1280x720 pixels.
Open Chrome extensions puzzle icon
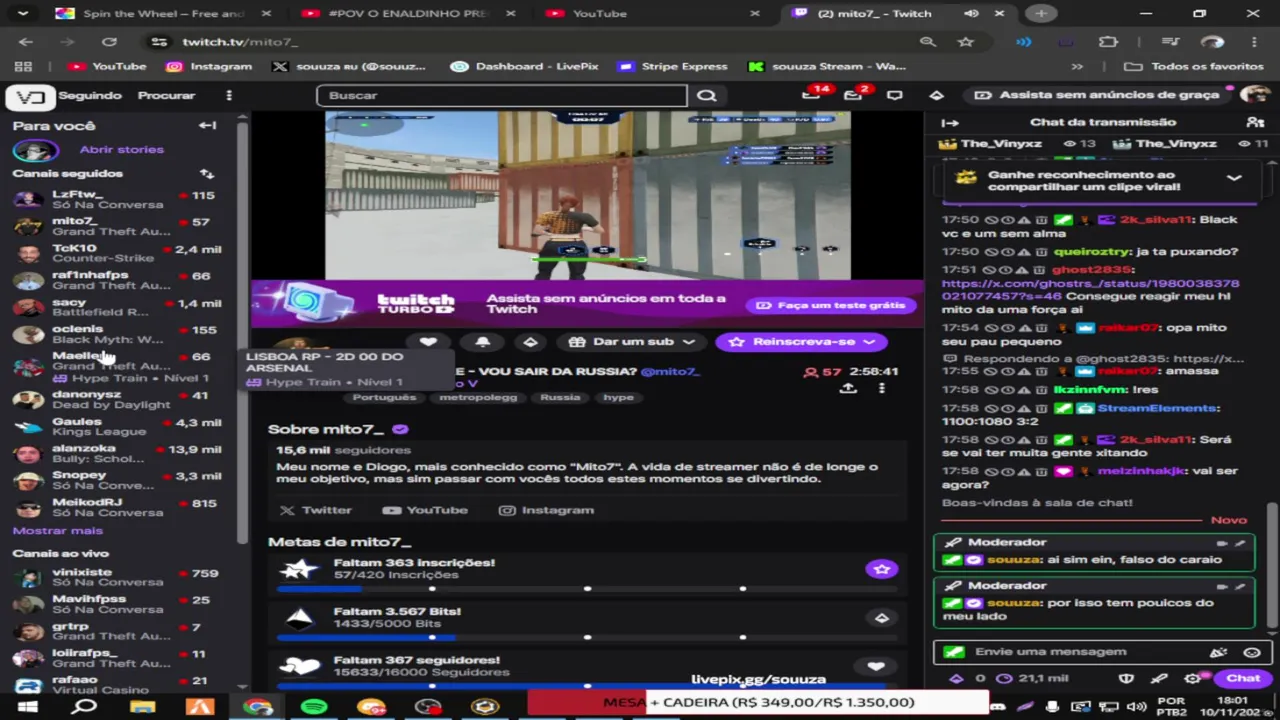click(1108, 42)
